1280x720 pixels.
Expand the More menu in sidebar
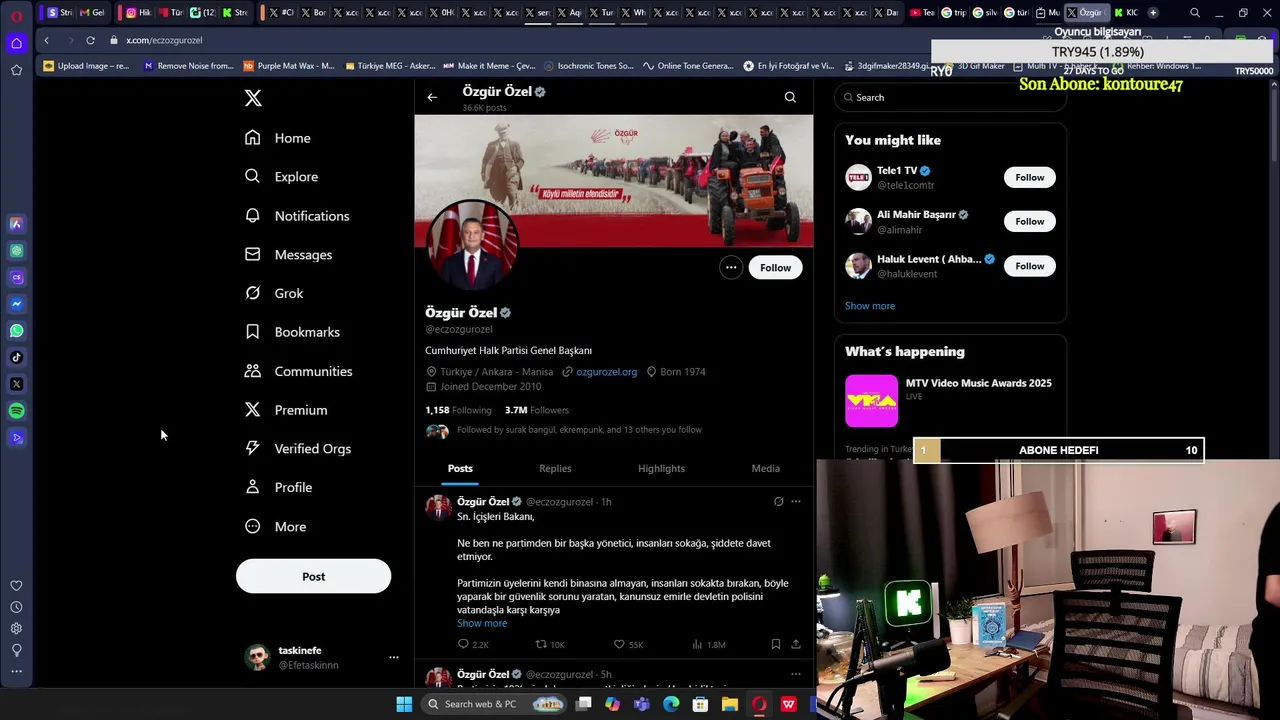click(x=276, y=527)
